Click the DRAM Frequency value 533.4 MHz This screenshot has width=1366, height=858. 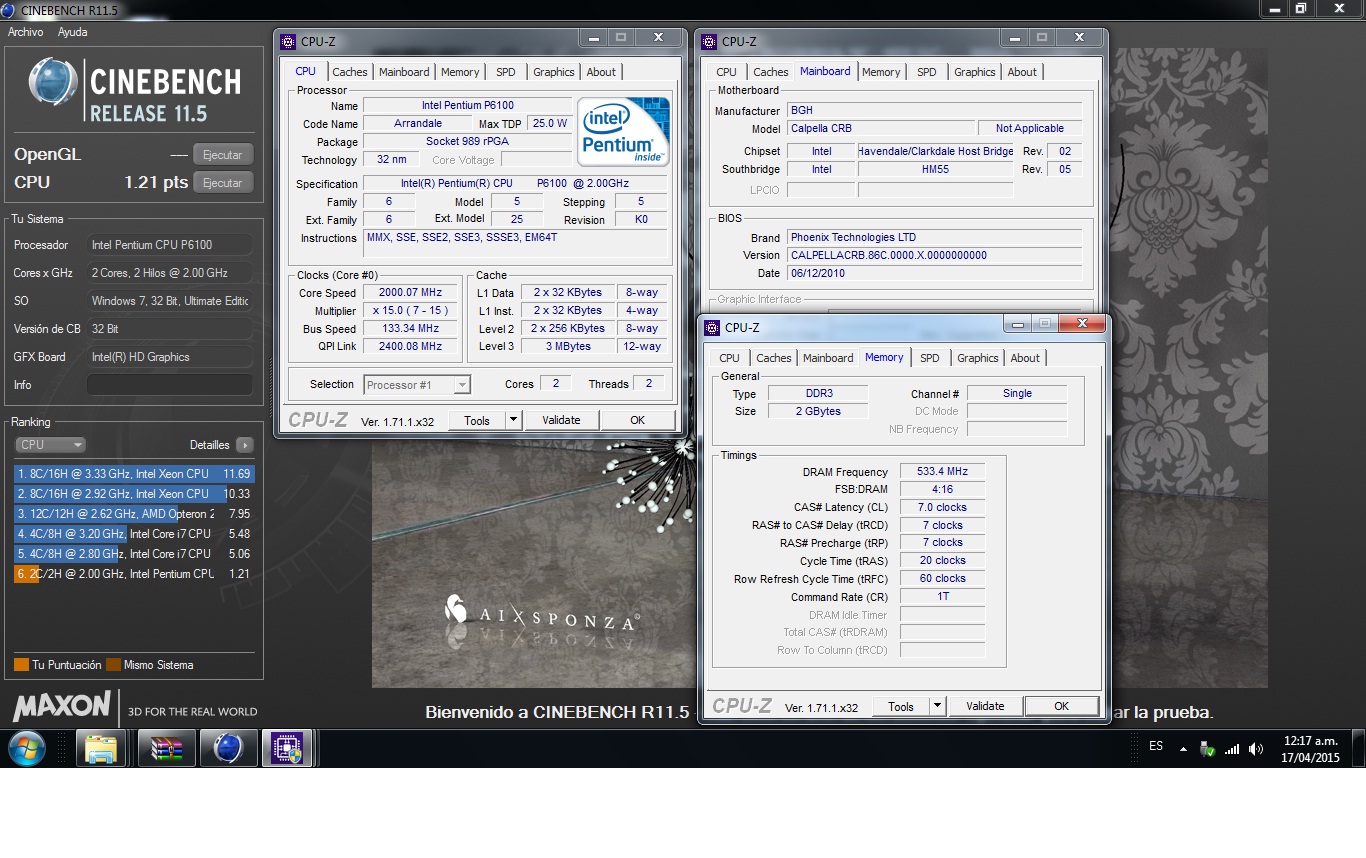point(942,472)
